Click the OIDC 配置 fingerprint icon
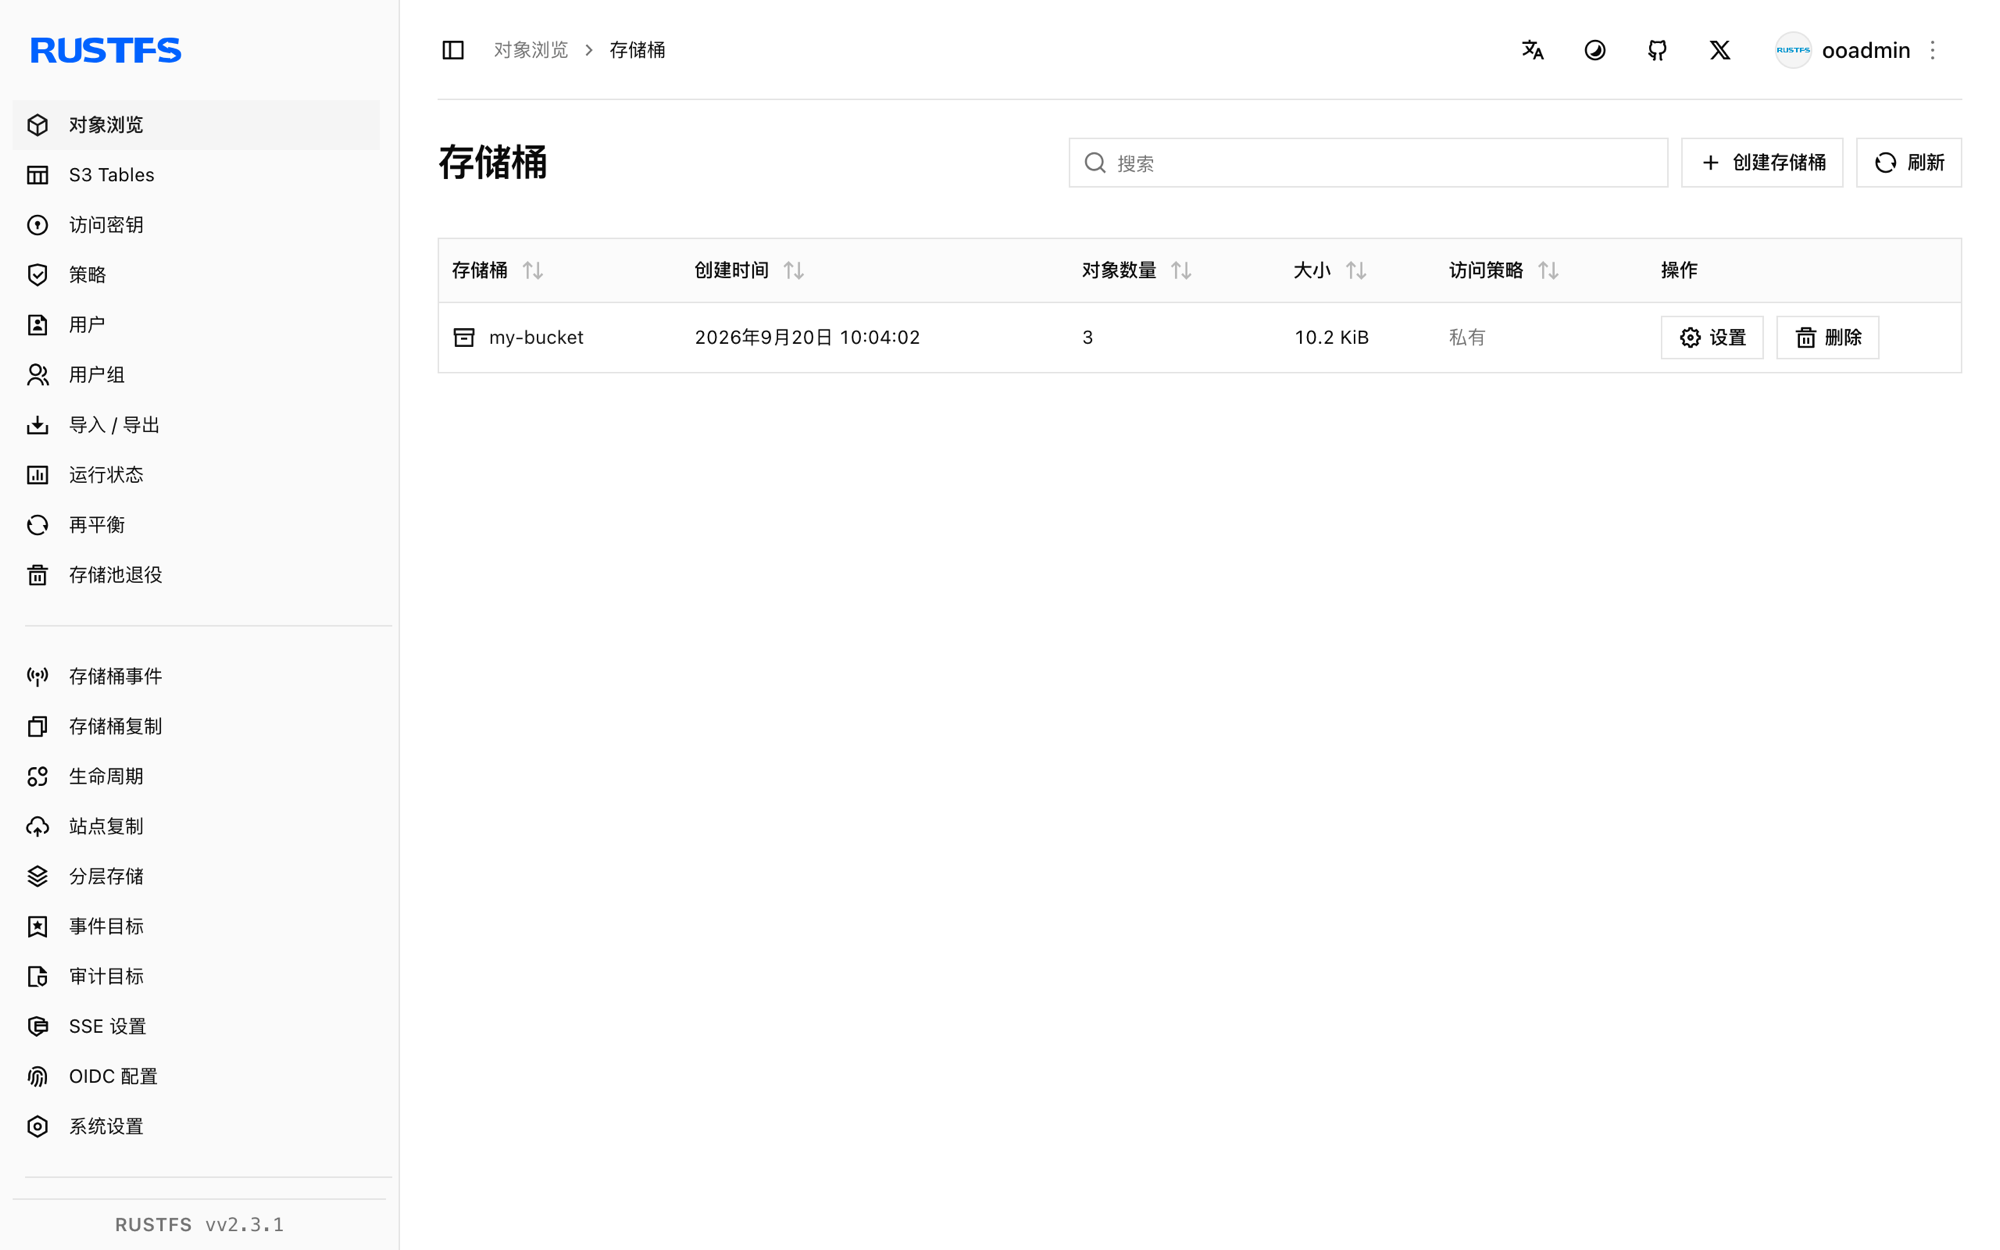Image resolution: width=2000 pixels, height=1250 pixels. click(x=38, y=1077)
